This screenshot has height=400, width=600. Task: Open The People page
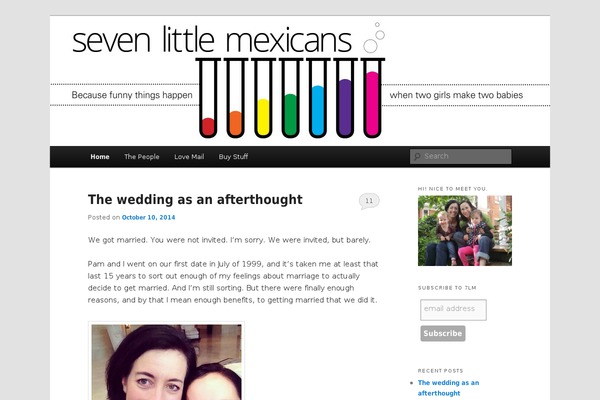point(142,157)
